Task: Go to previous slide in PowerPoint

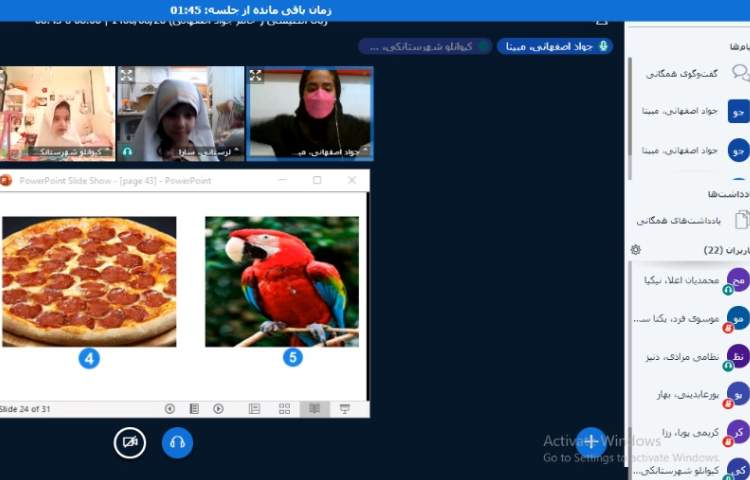Action: 170,409
